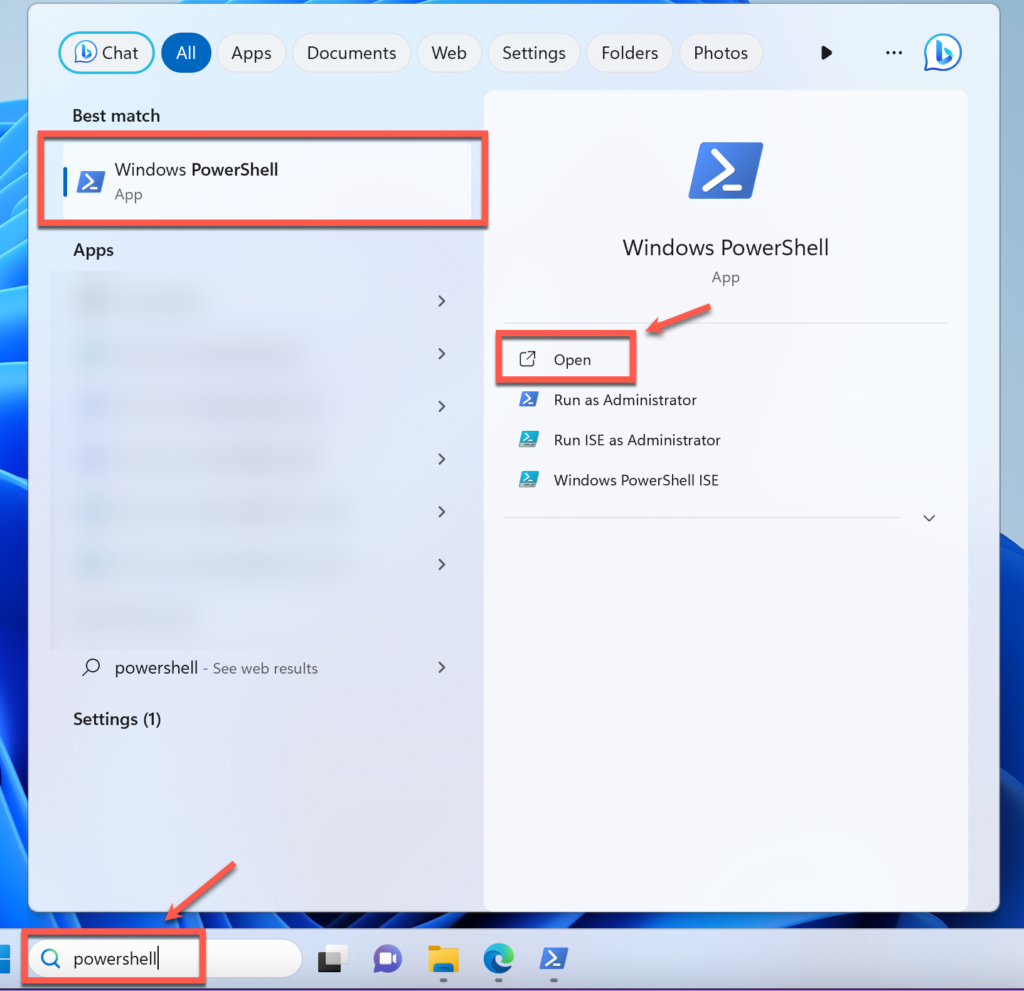The height and width of the screenshot is (991, 1024).
Task: Open Task View from the taskbar
Action: click(x=330, y=960)
